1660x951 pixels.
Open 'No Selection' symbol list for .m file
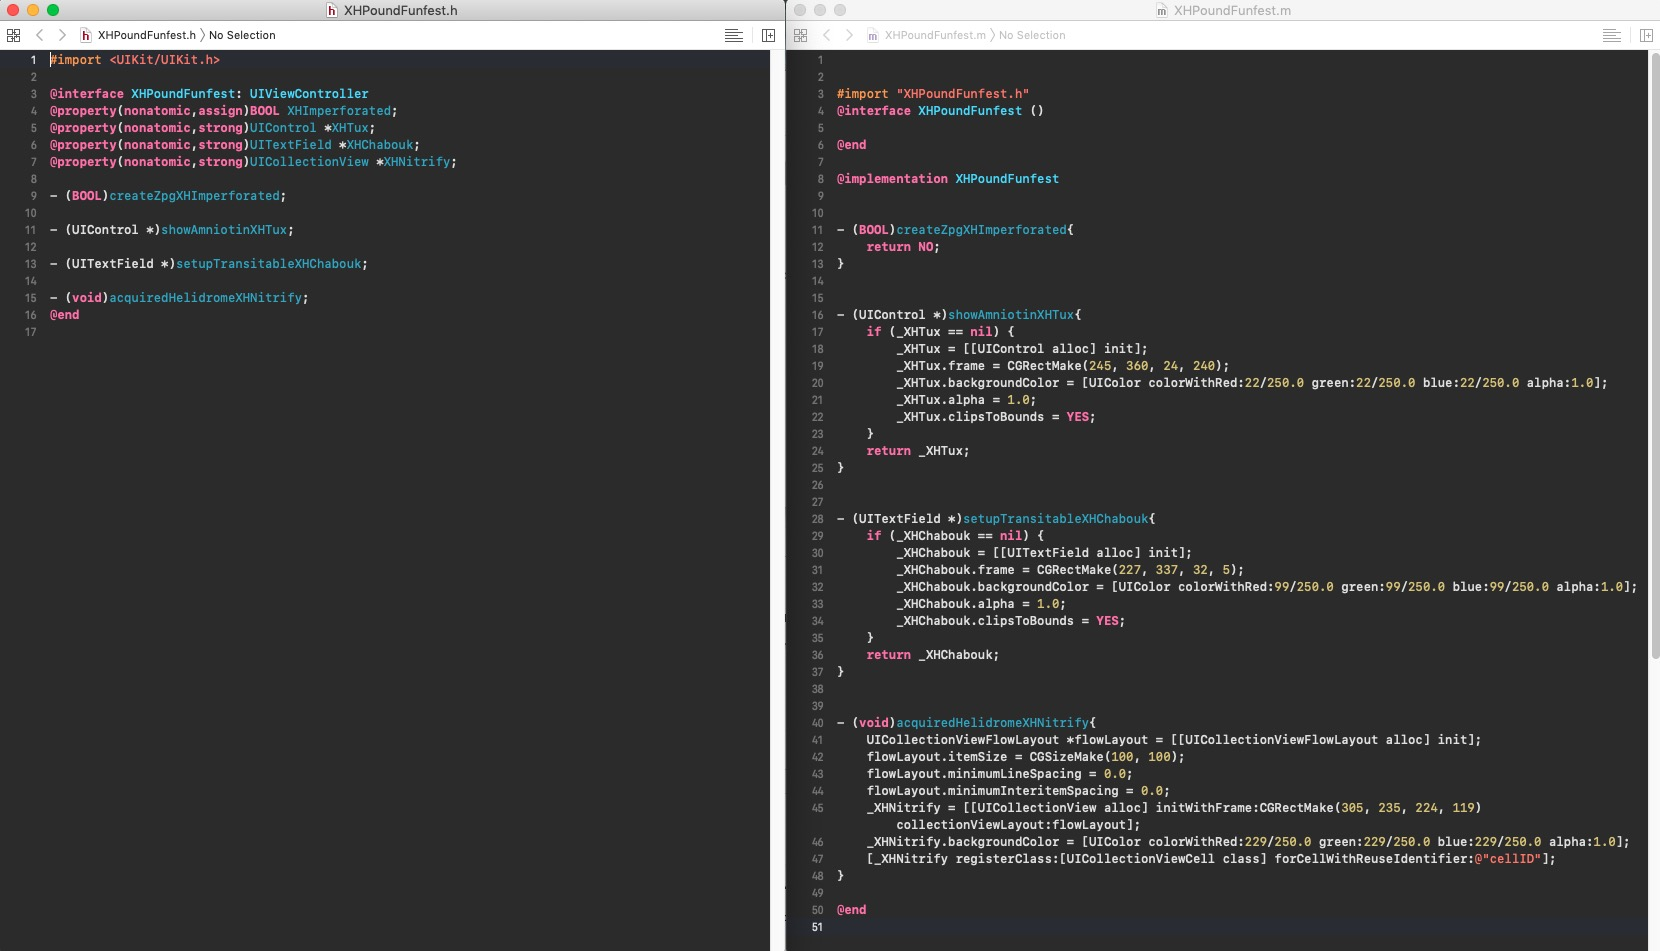click(1032, 35)
